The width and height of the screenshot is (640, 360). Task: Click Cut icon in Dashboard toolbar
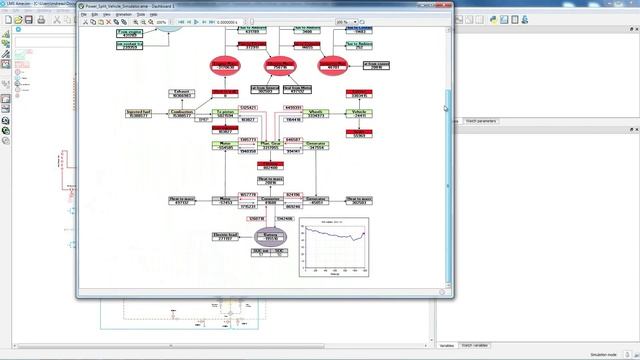click(x=85, y=22)
